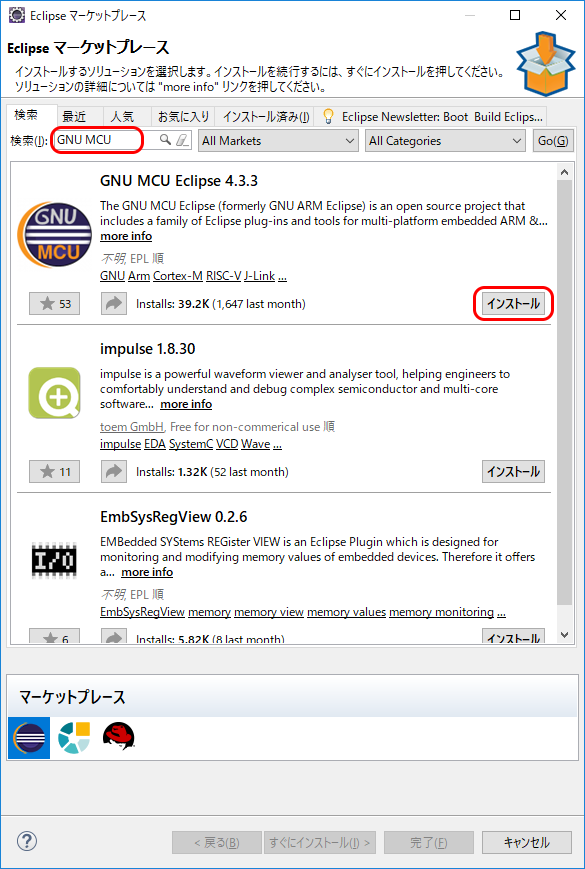Viewport: 585px width, 869px height.
Task: Open the インストール済み tab
Action: tap(265, 117)
